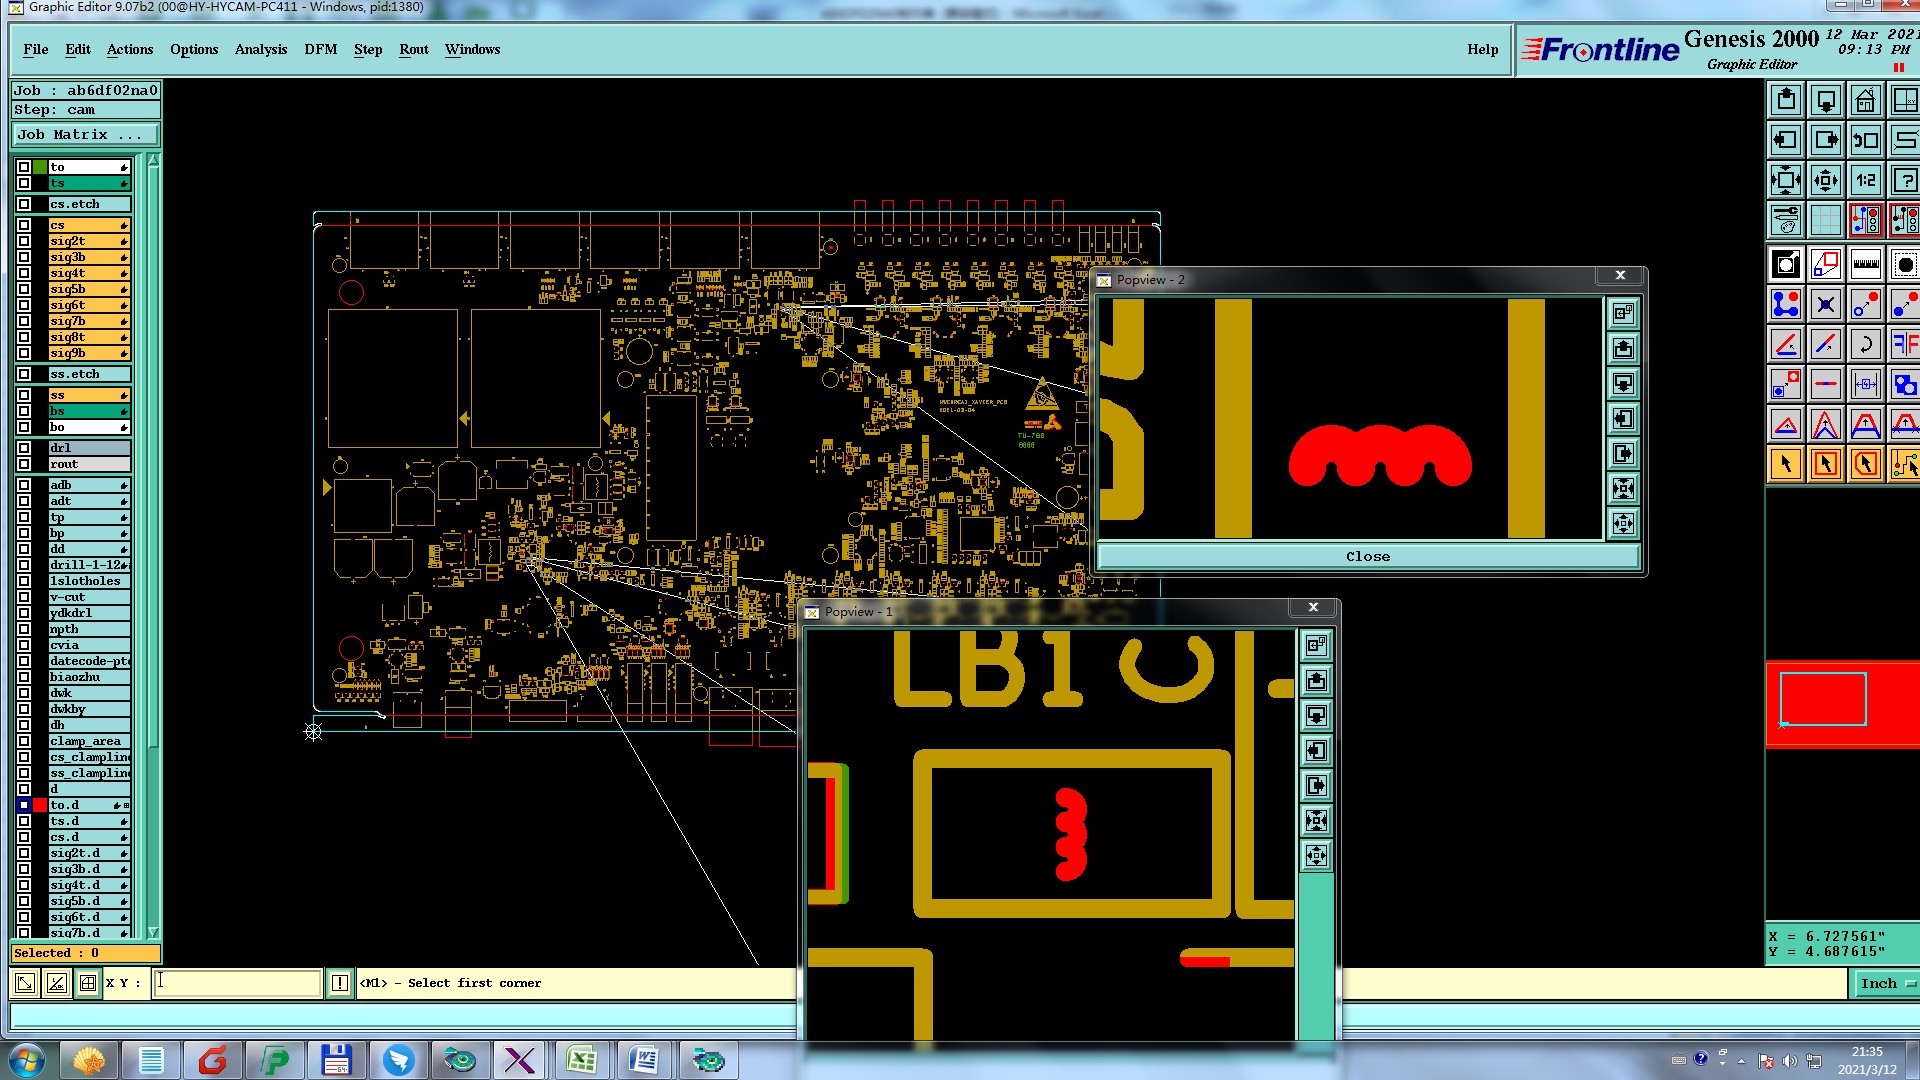Open the Analysis menu
The height and width of the screenshot is (1080, 1920).
[260, 49]
